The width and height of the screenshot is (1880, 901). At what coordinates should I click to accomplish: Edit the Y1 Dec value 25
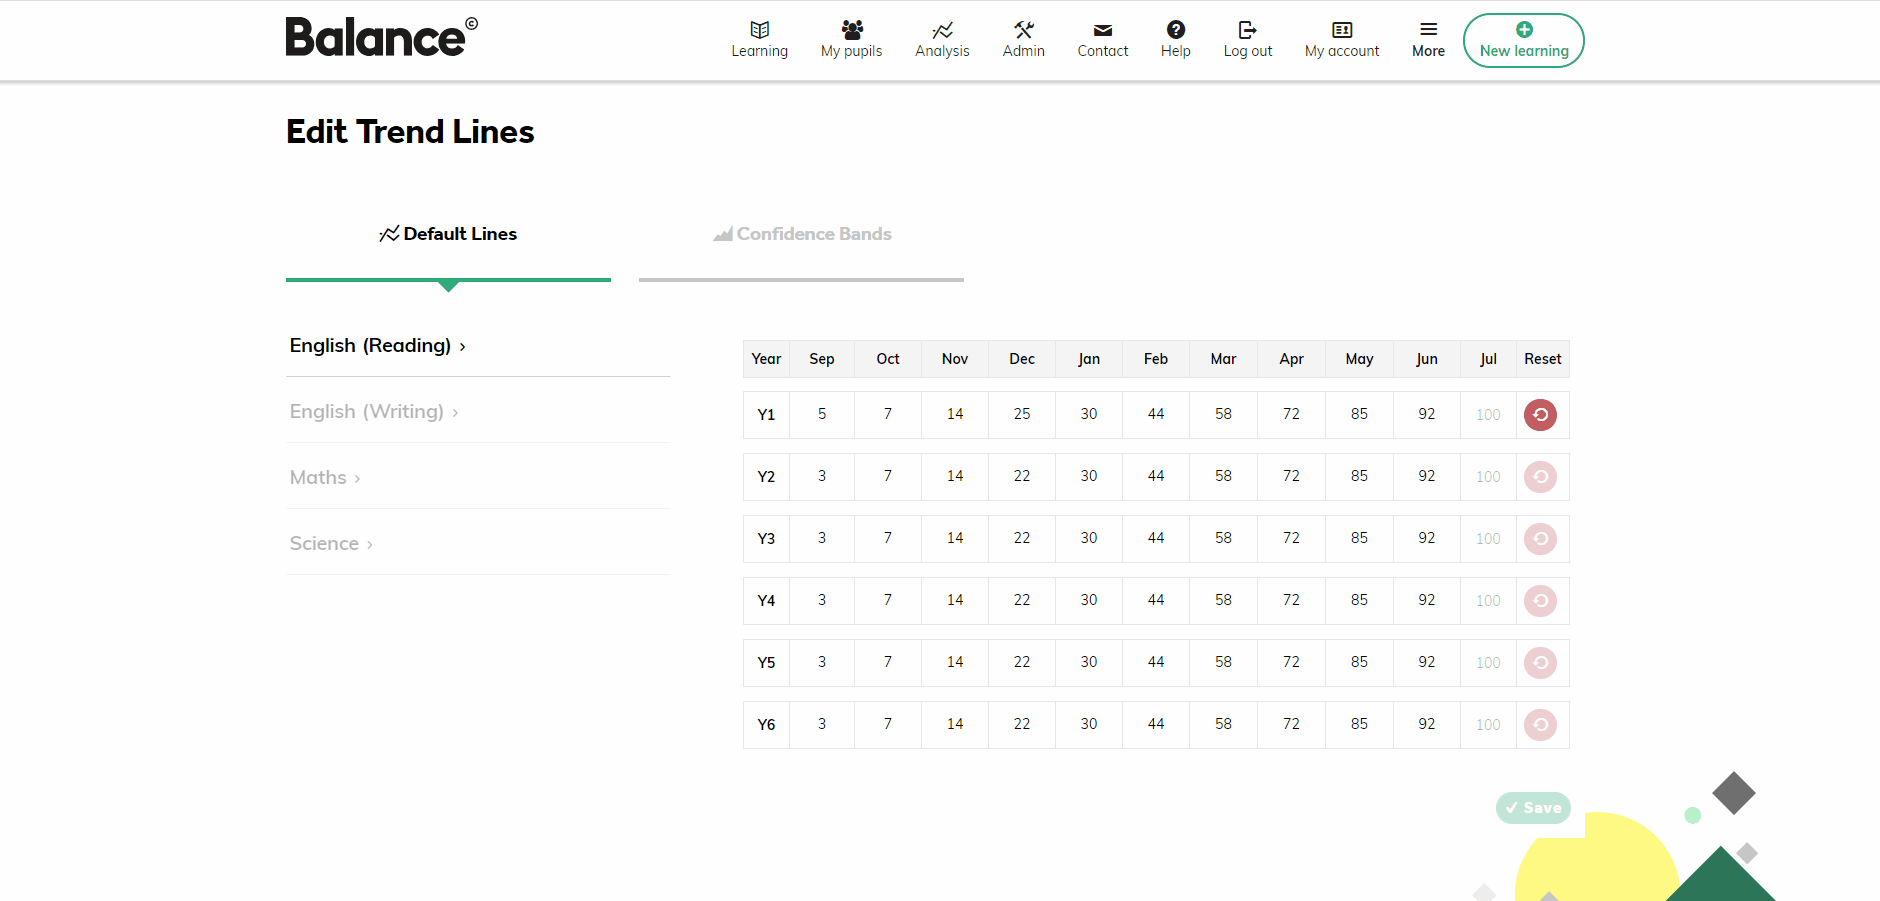click(x=1022, y=414)
